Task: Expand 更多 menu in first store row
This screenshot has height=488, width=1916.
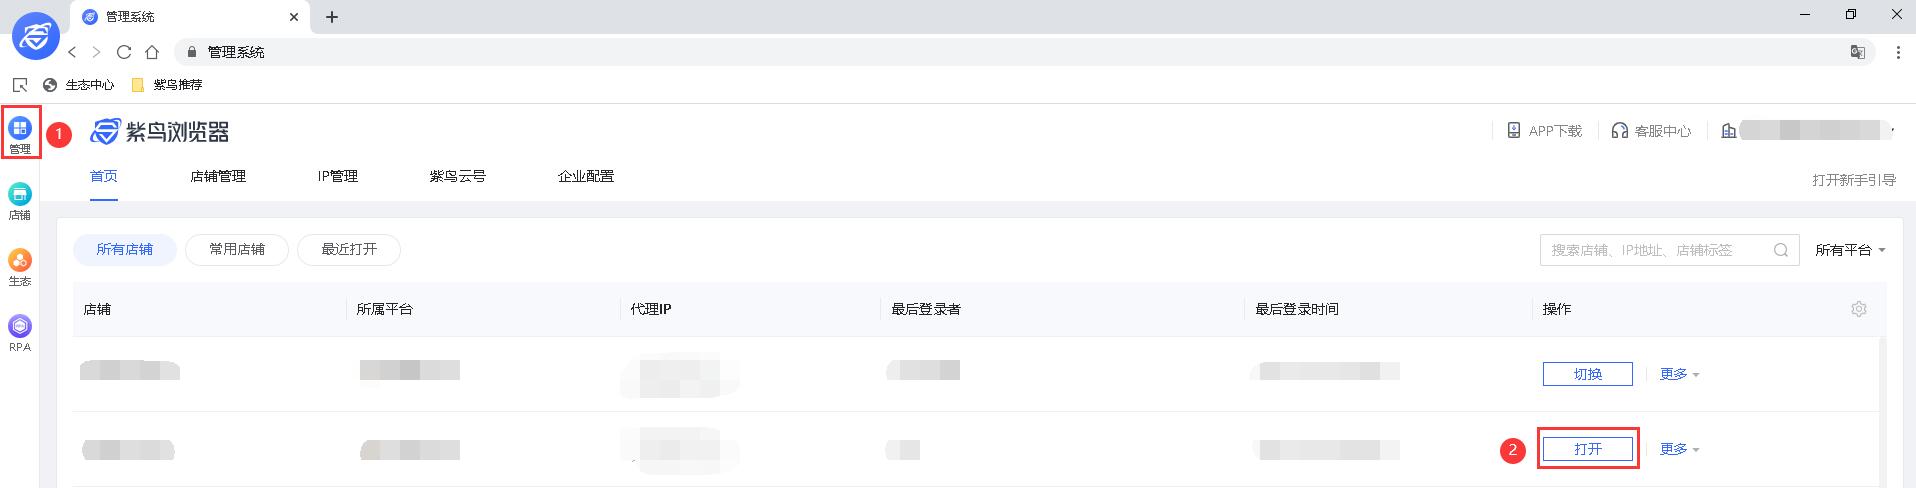Action: [1679, 374]
